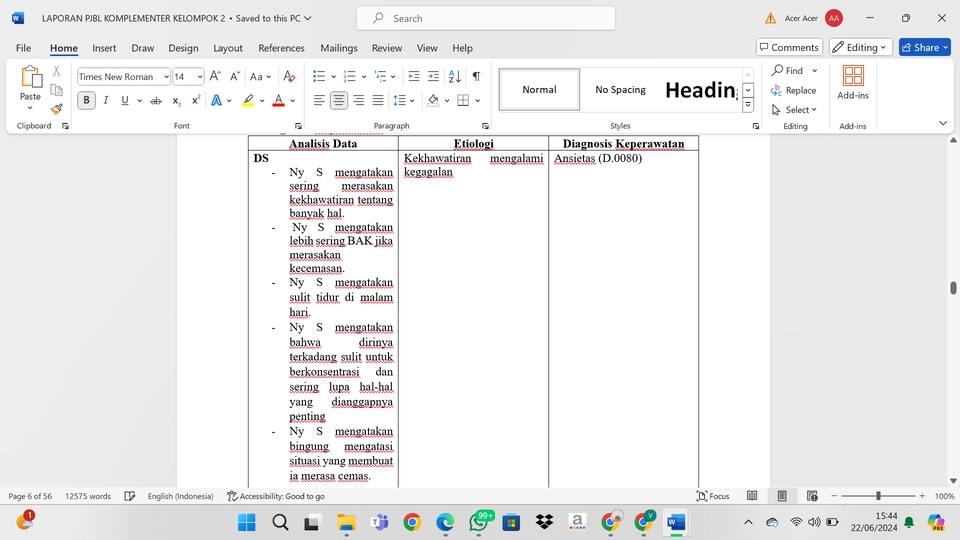
Task: Click Replace in Editing group
Action: (x=793, y=90)
